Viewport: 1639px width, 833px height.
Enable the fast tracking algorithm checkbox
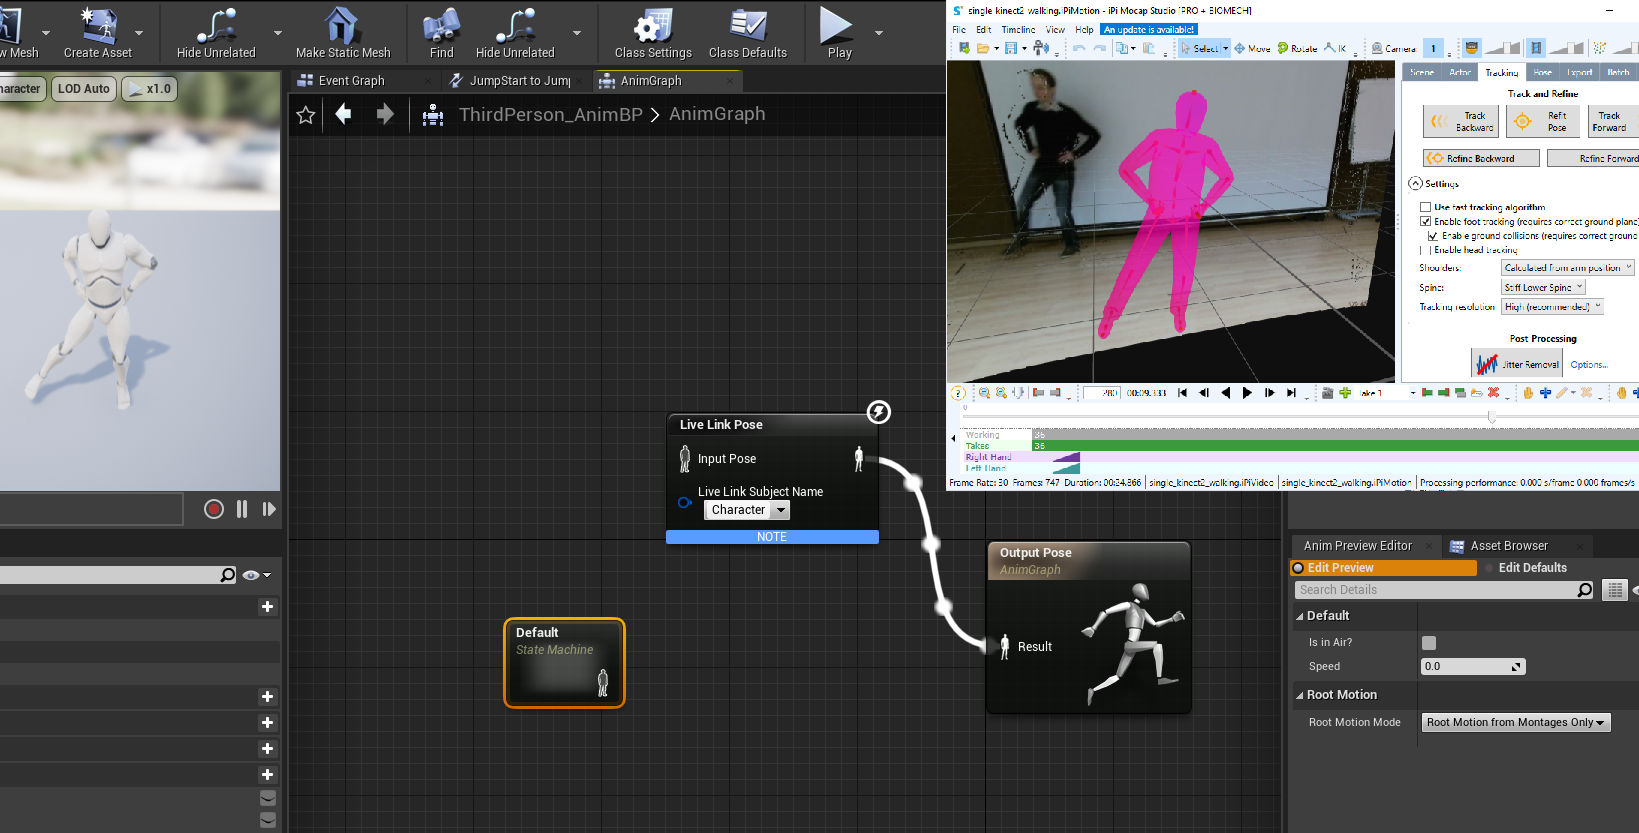1425,207
